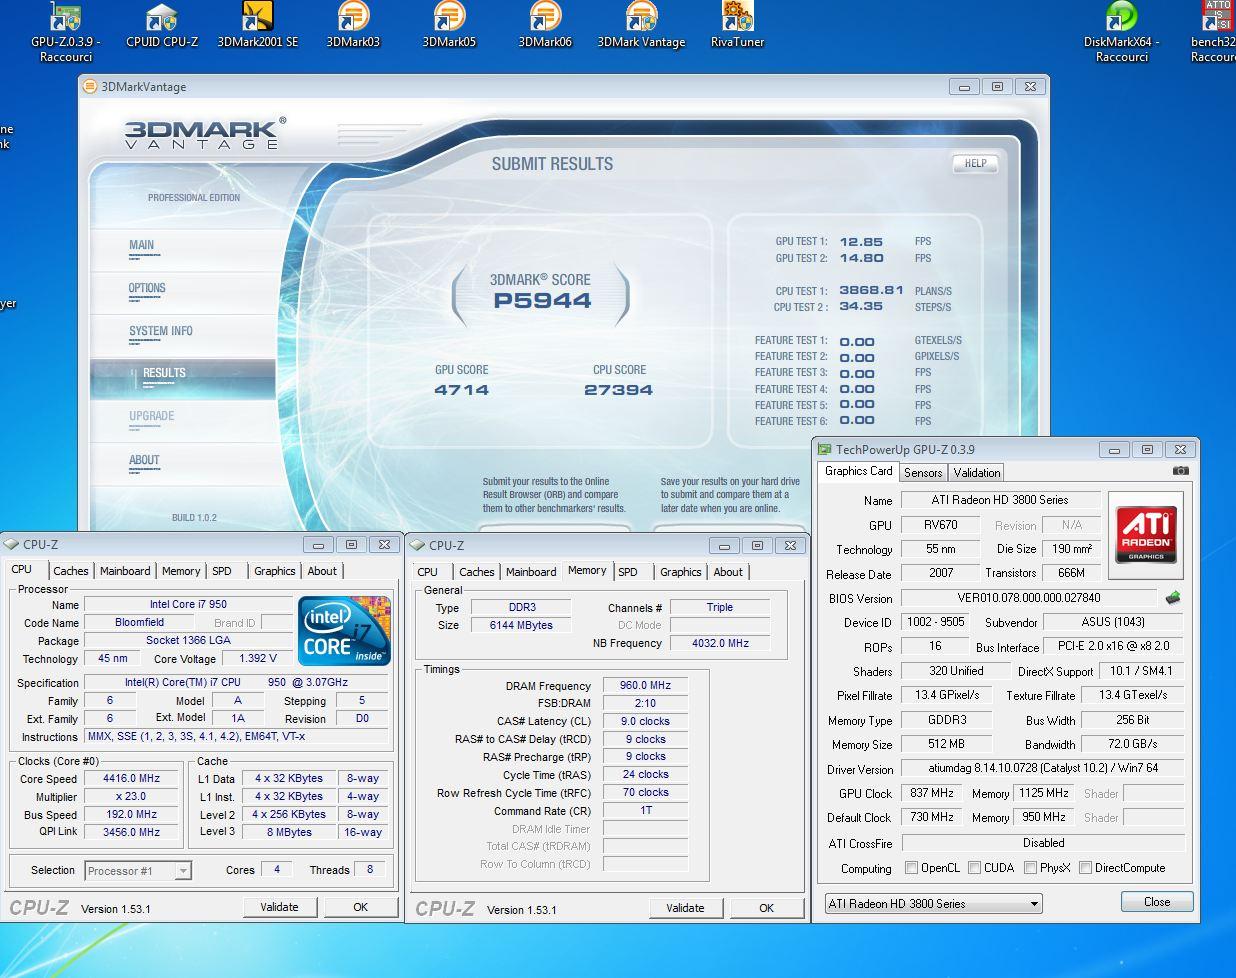Click the ATI Radeon logo in GPU-Z
This screenshot has width=1236, height=978.
1146,534
